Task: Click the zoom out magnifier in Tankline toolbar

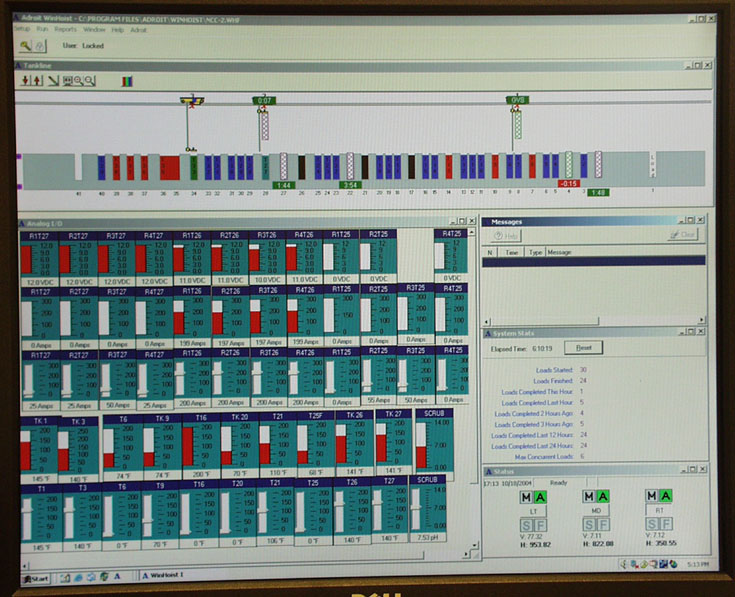Action: coord(90,80)
